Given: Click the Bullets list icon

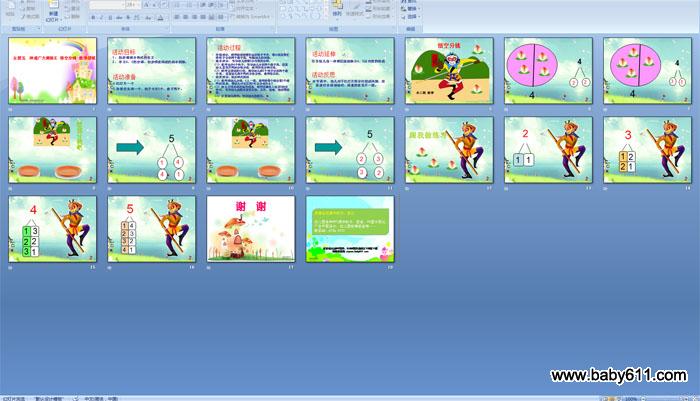Looking at the screenshot, I should (x=178, y=5).
